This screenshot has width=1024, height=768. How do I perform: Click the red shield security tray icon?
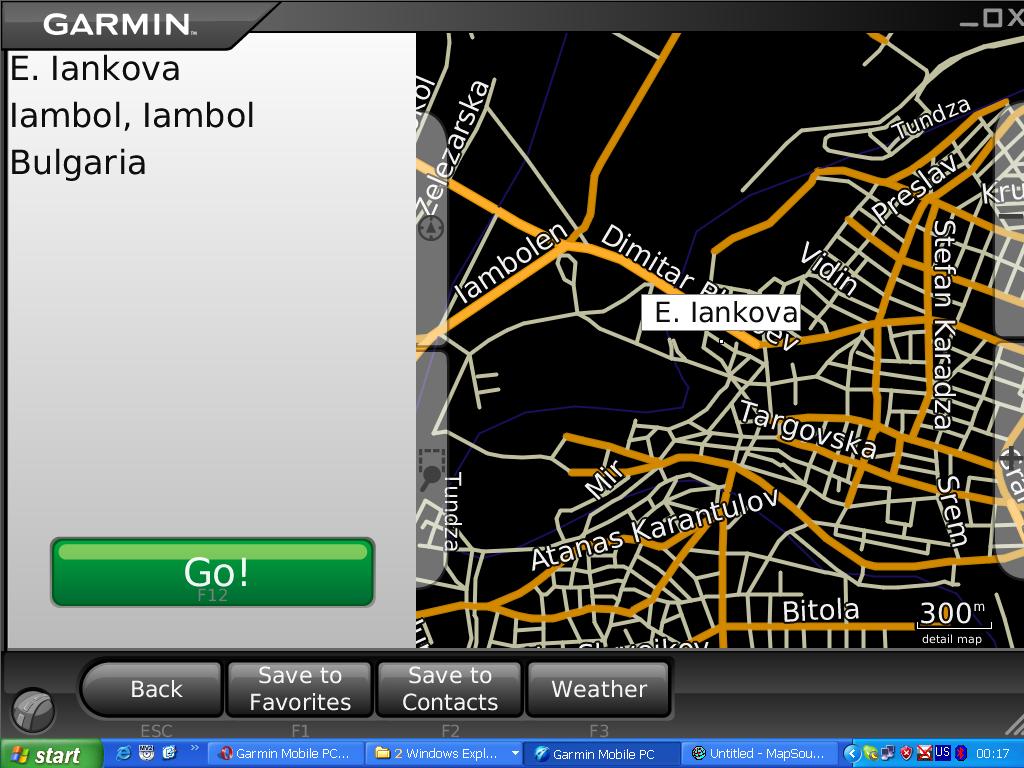coord(906,754)
